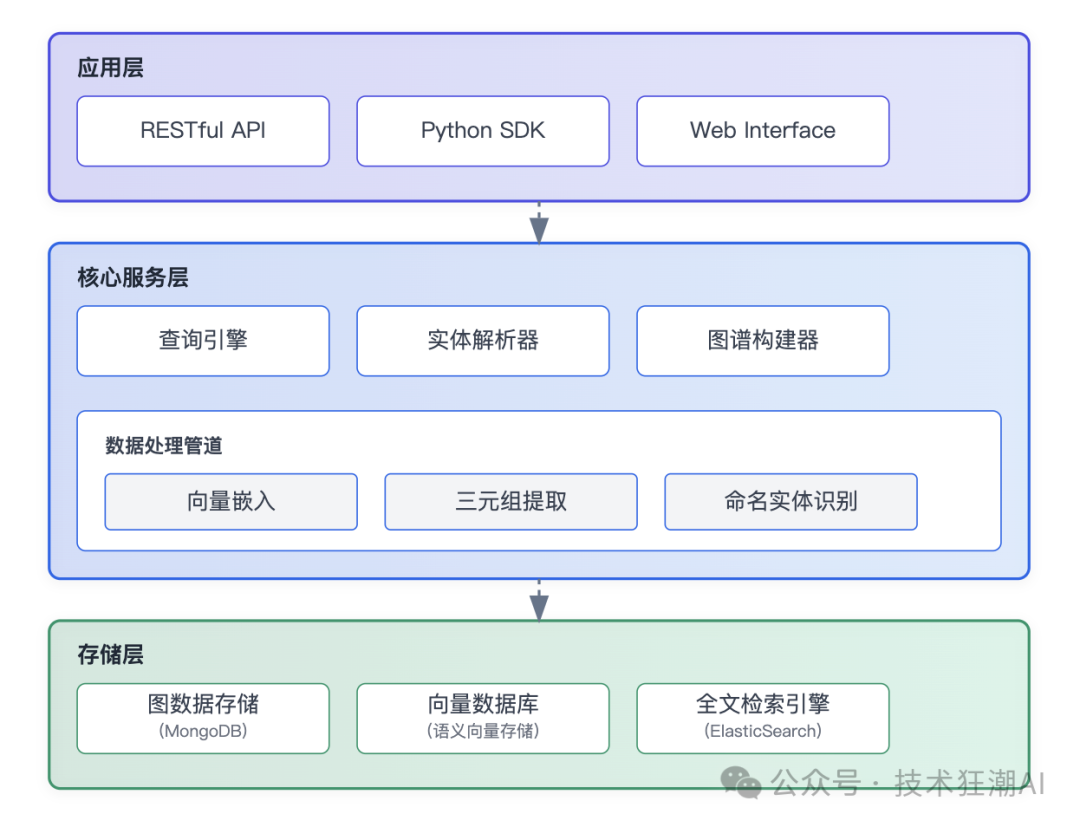This screenshot has height=827, width=1080.
Task: Click the 数据处理管道 panel label
Action: (x=164, y=446)
